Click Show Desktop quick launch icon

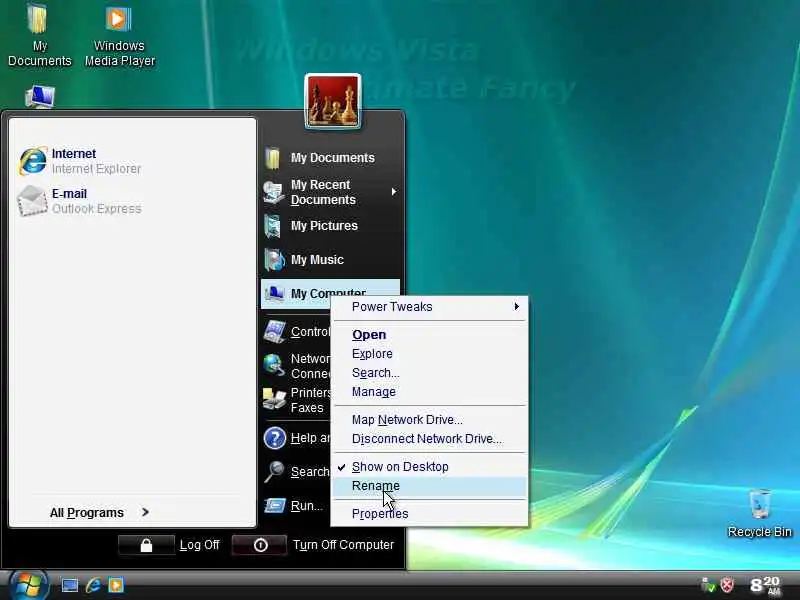(69, 585)
